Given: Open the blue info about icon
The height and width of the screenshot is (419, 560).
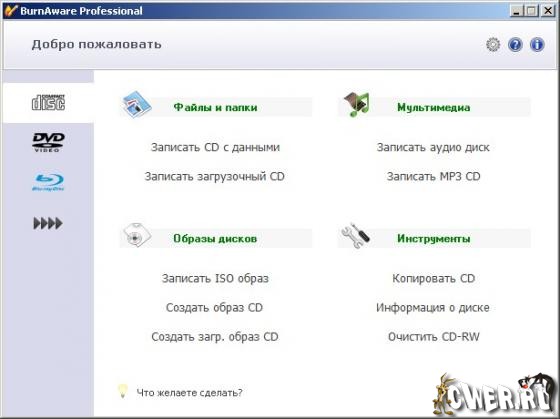Looking at the screenshot, I should pyautogui.click(x=537, y=45).
